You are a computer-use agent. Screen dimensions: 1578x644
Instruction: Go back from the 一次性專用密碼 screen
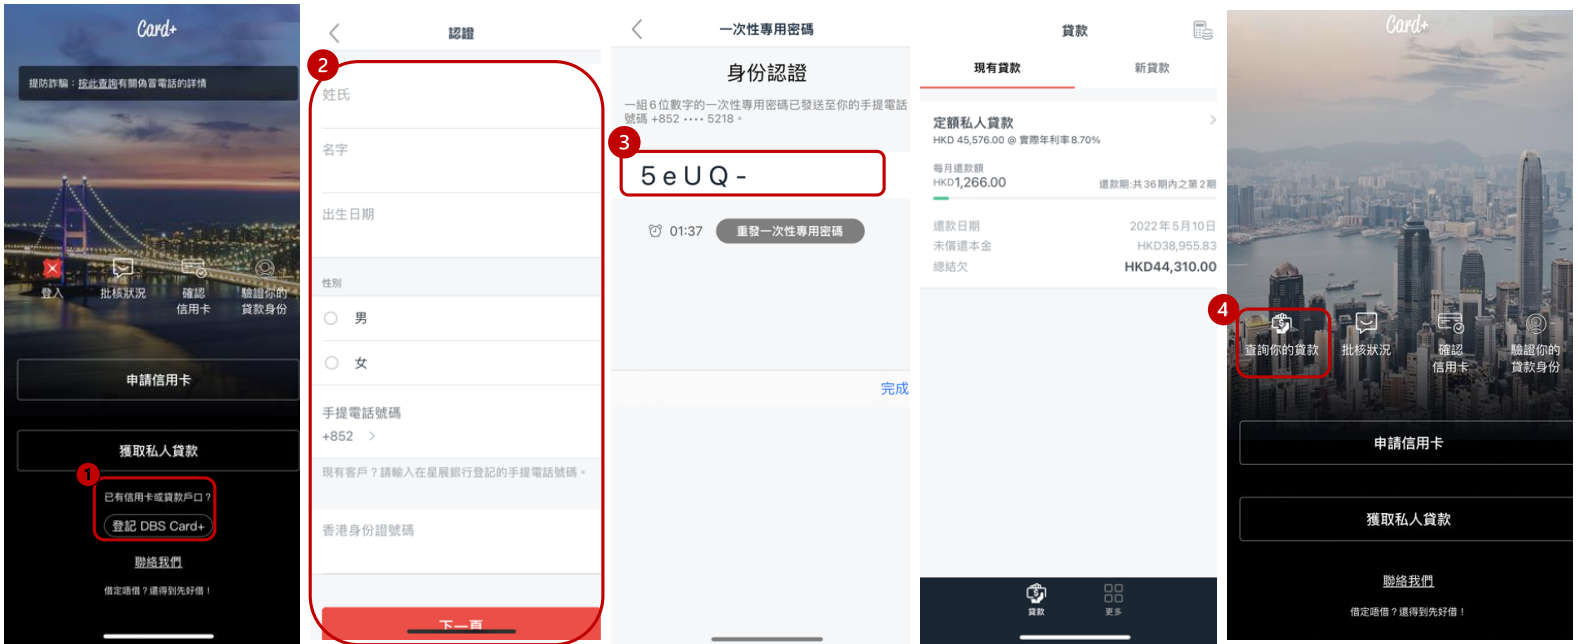[x=637, y=30]
